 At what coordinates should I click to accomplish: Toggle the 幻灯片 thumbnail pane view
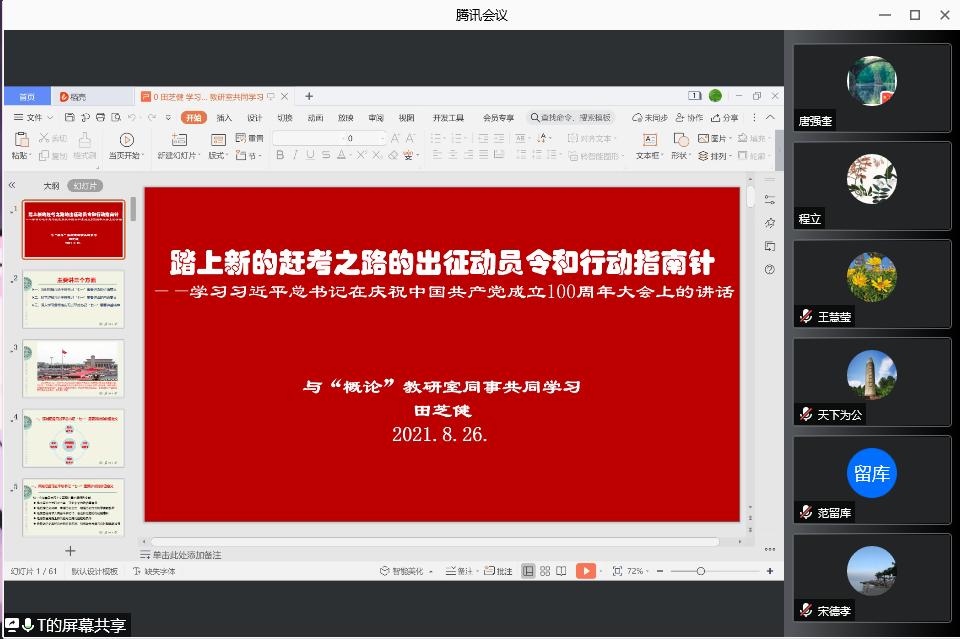click(x=84, y=186)
